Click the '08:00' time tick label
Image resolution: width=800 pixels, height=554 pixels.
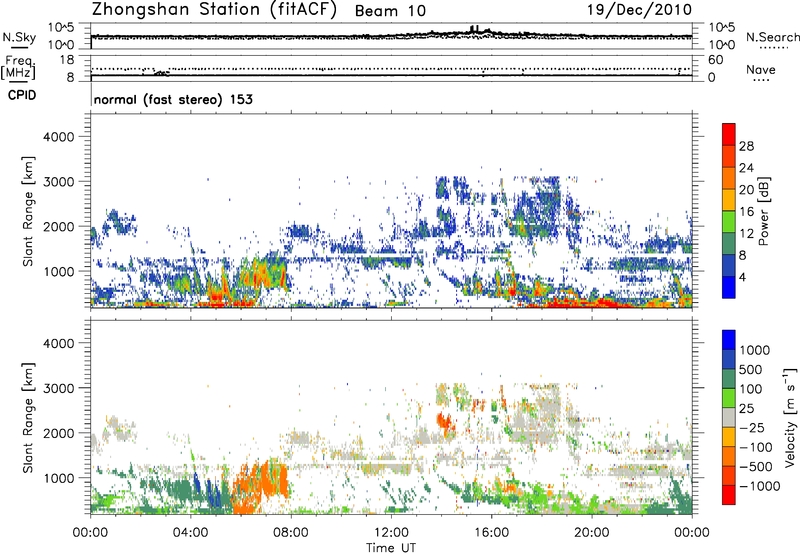click(x=291, y=533)
